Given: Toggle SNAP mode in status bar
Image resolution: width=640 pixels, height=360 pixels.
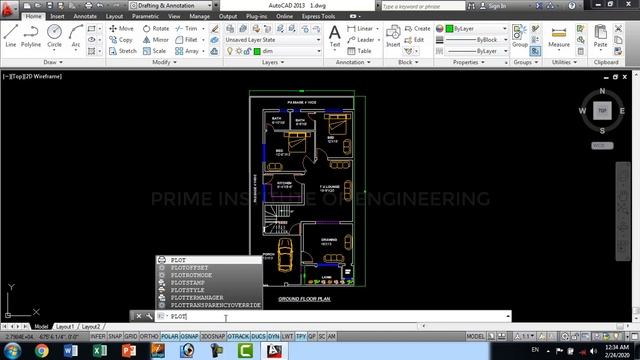Looking at the screenshot, I should pyautogui.click(x=115, y=336).
